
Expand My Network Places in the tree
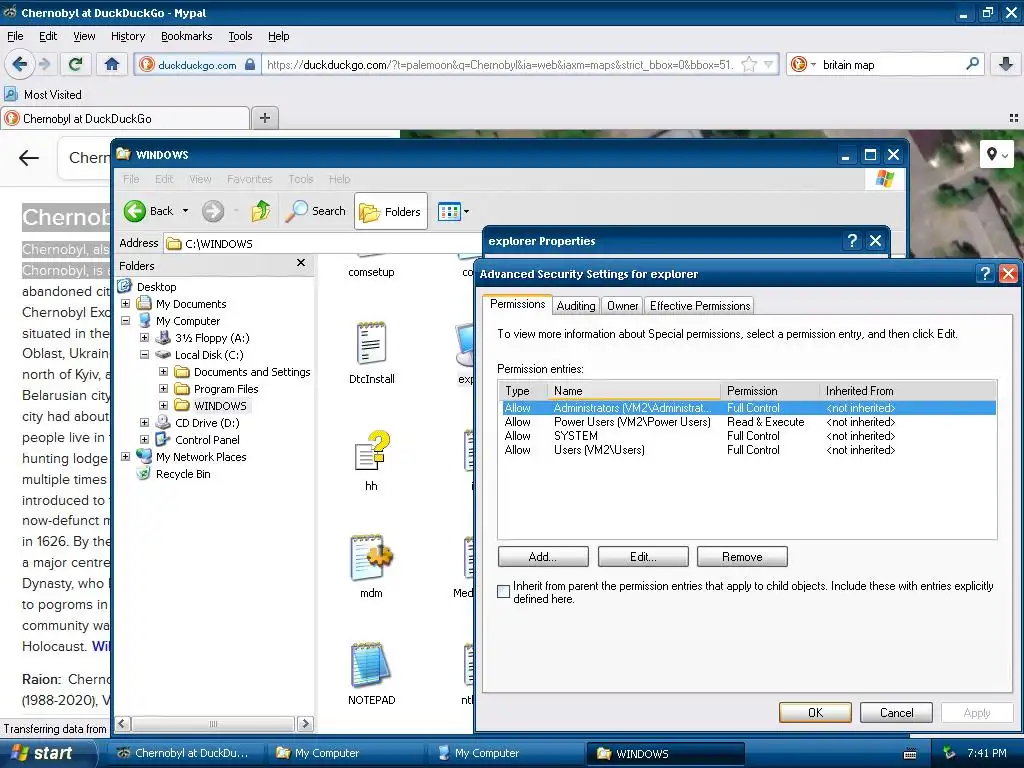(125, 456)
